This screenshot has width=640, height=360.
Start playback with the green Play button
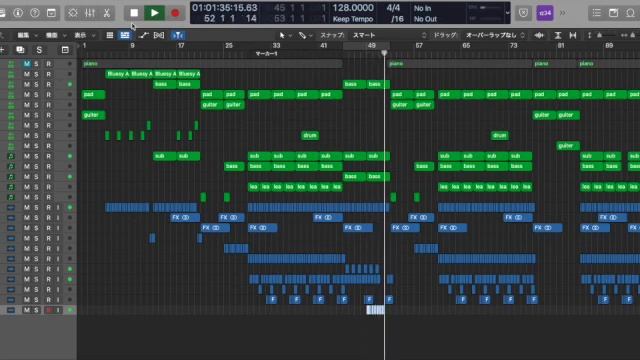[154, 13]
